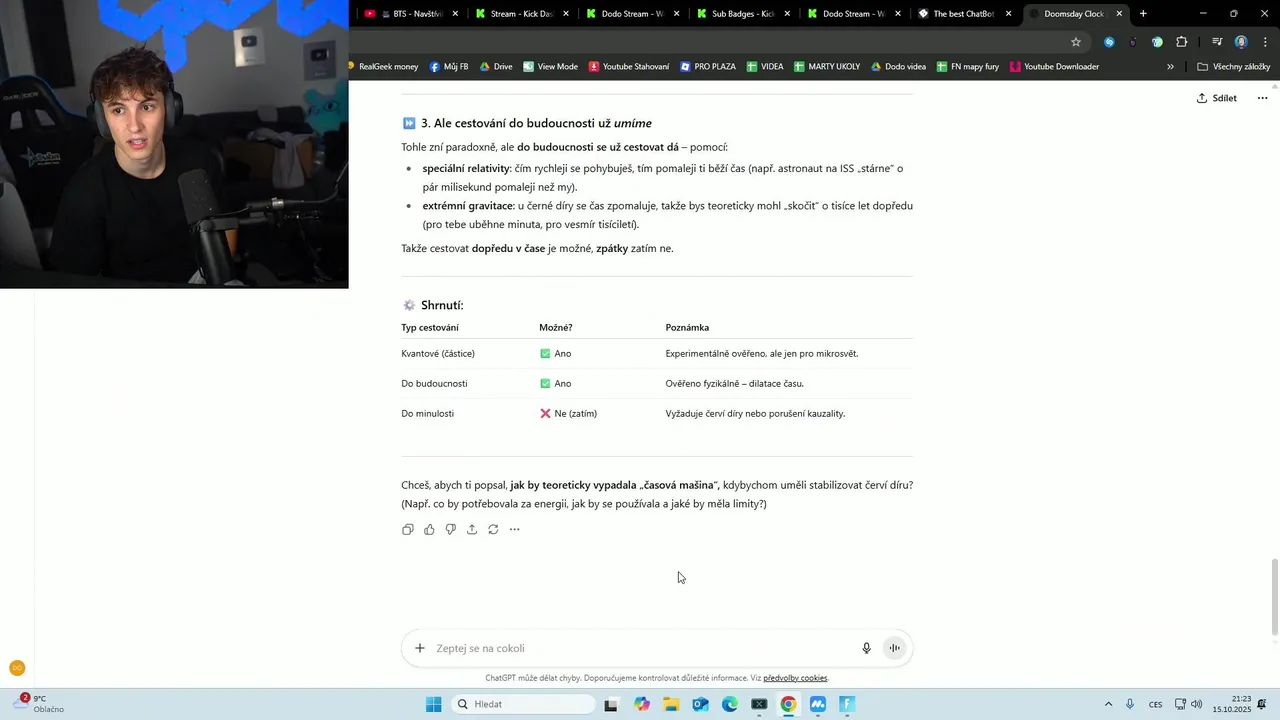This screenshot has width=1280, height=720.
Task: Open the Chrome extensions puzzle icon
Action: [1182, 42]
